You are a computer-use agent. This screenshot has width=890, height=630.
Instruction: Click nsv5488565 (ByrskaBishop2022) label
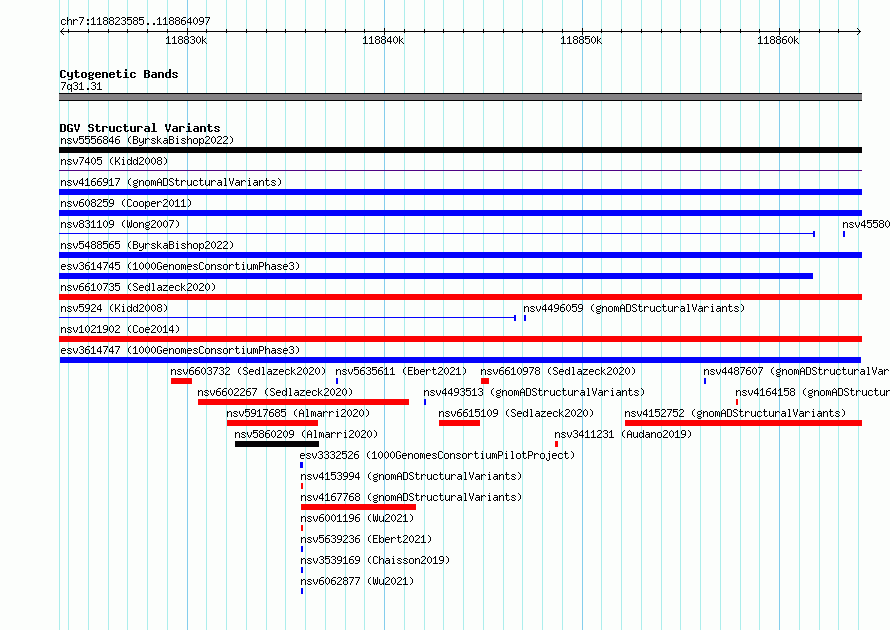click(147, 245)
